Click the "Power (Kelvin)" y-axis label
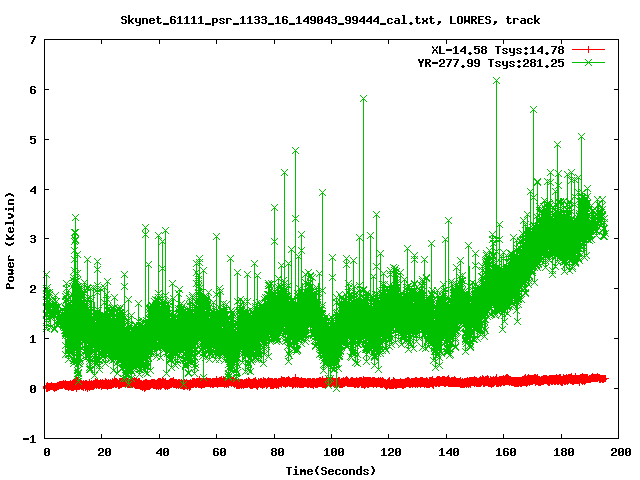The width and height of the screenshot is (640, 480). pos(11,240)
